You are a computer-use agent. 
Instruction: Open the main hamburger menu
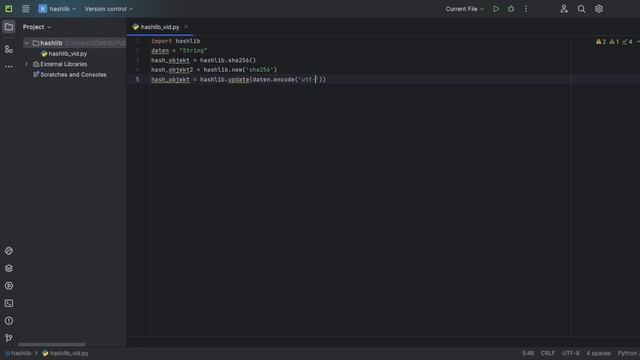click(25, 9)
